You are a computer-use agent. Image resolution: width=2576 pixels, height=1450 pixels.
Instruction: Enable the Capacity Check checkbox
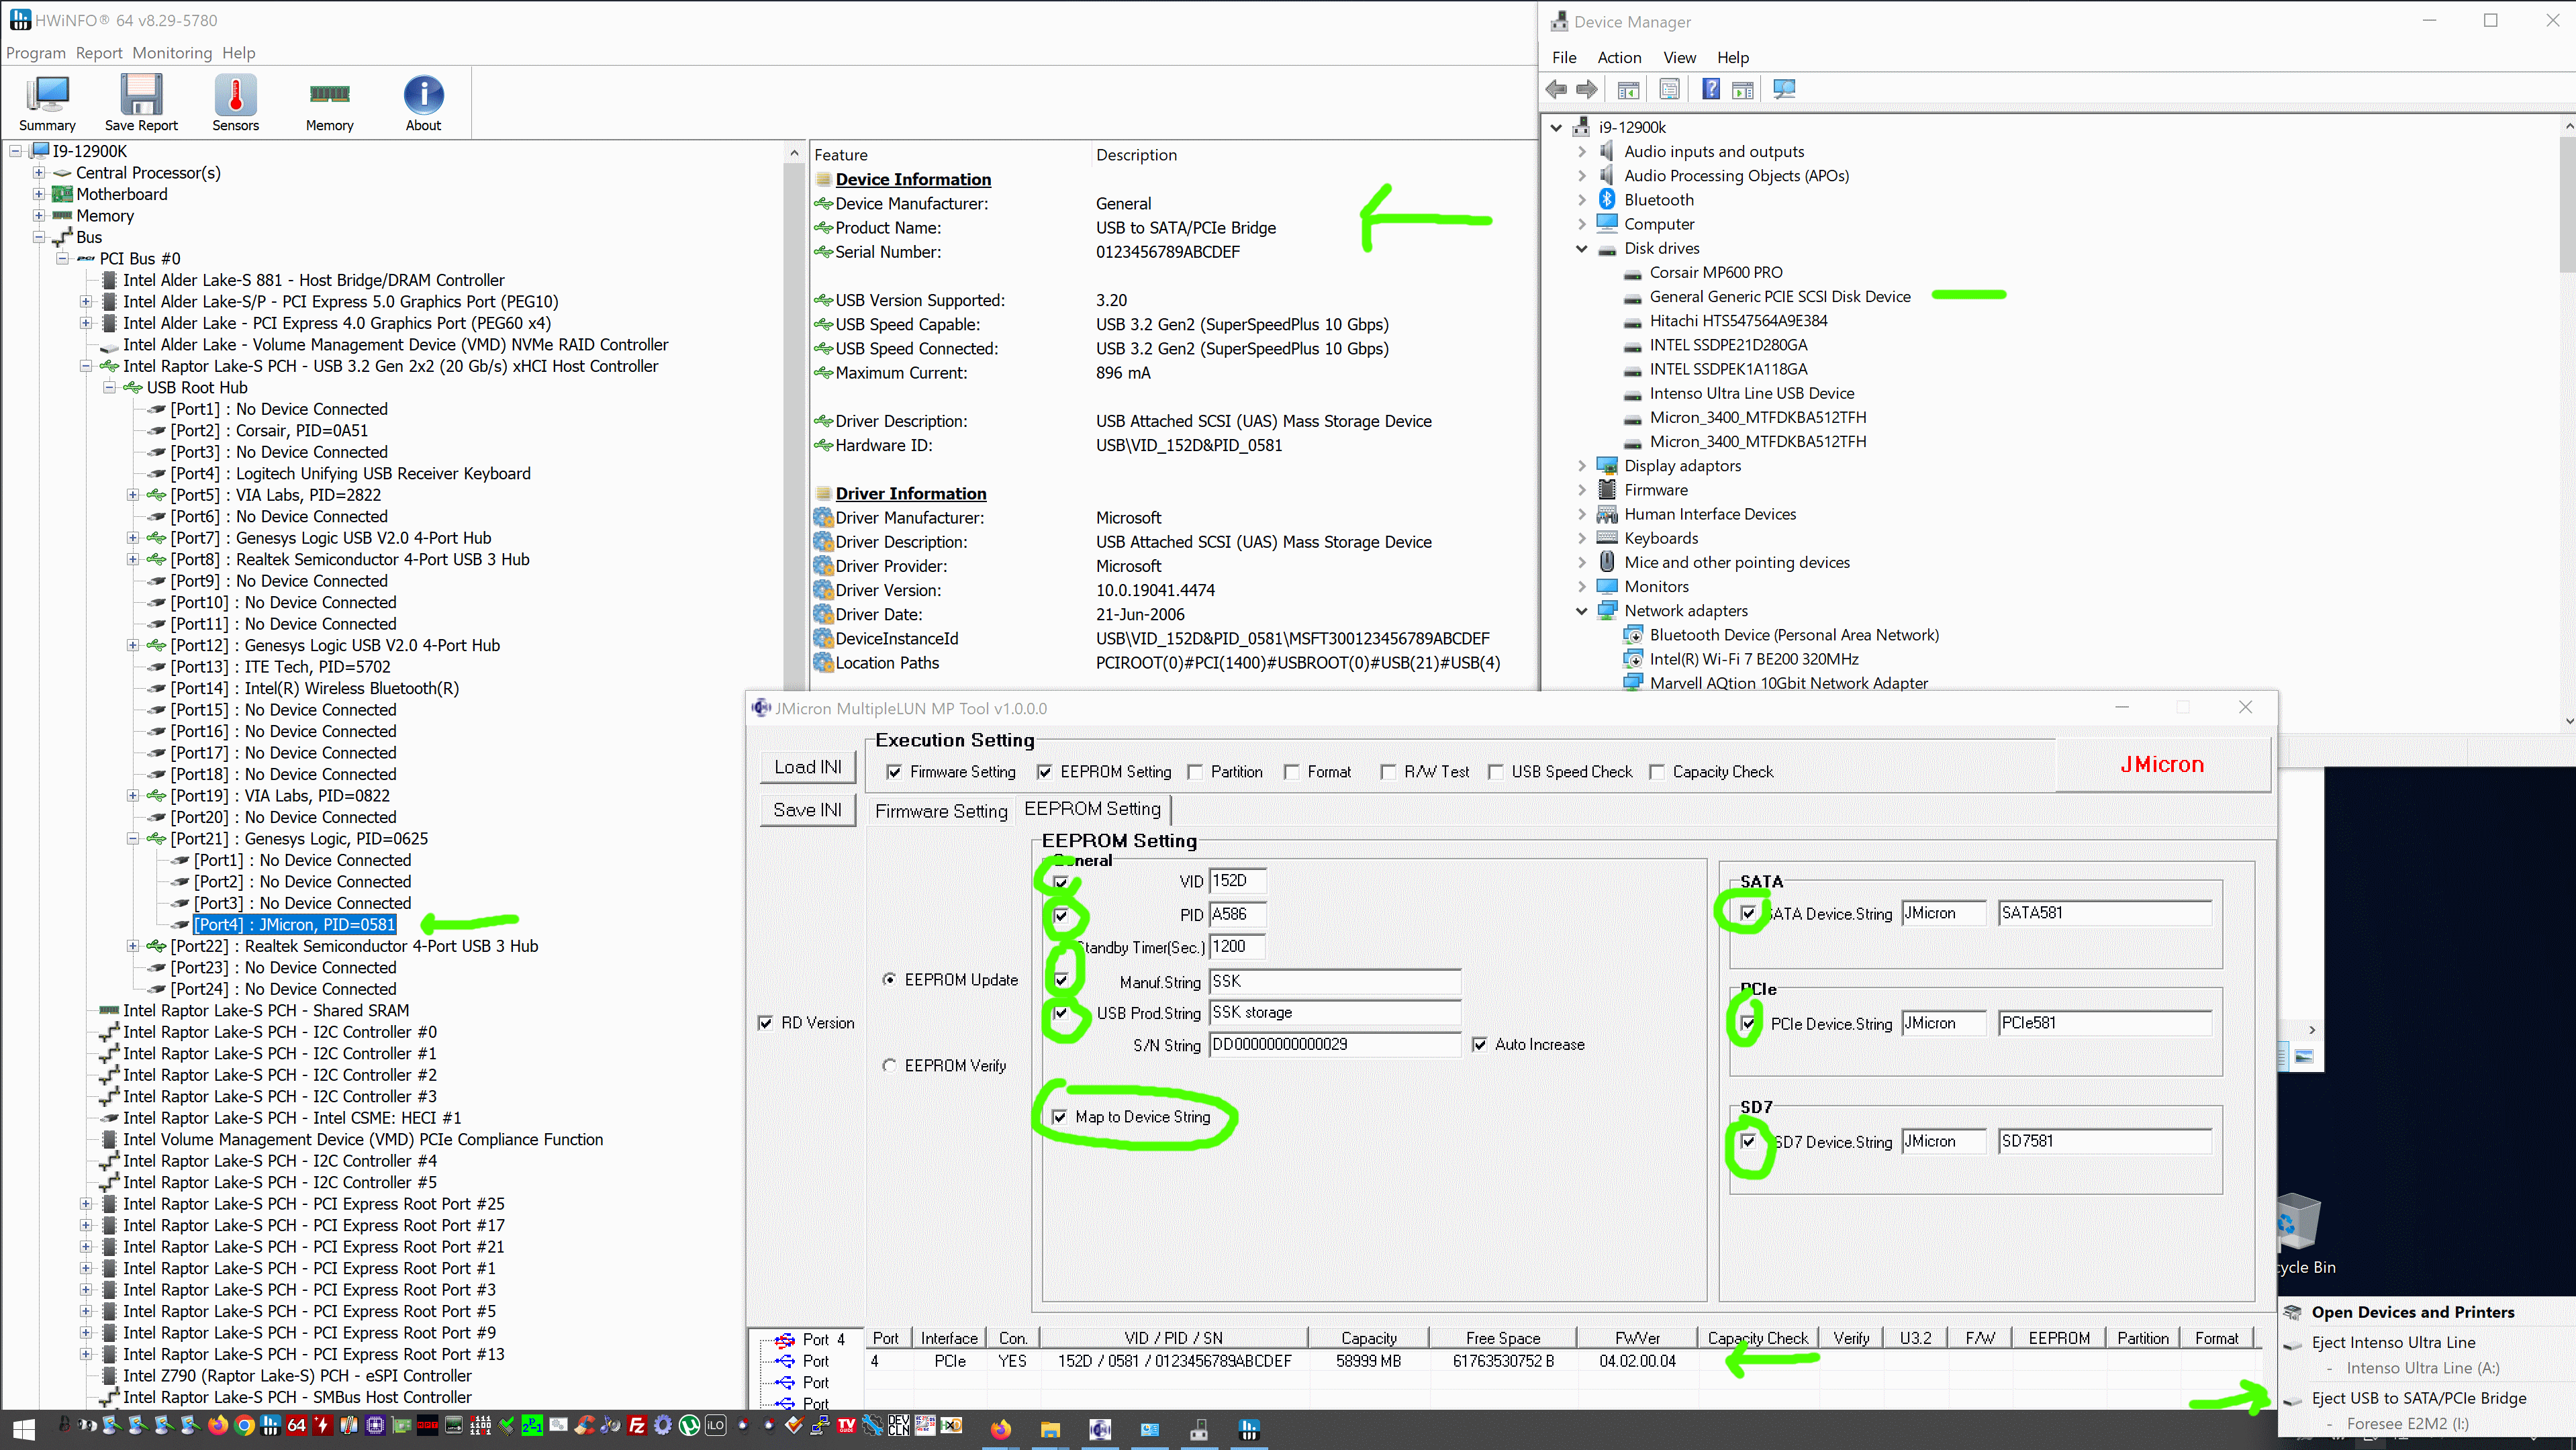point(1657,772)
